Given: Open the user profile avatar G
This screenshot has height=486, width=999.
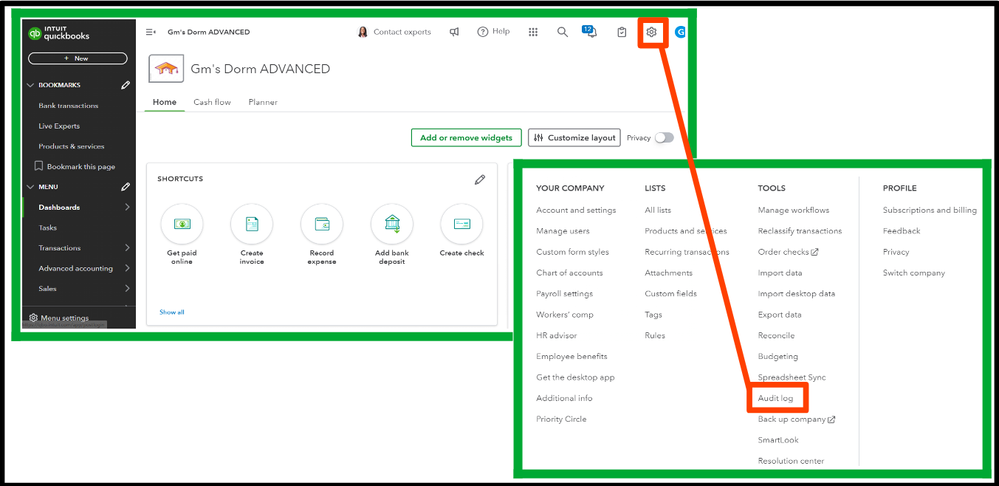Looking at the screenshot, I should (680, 32).
